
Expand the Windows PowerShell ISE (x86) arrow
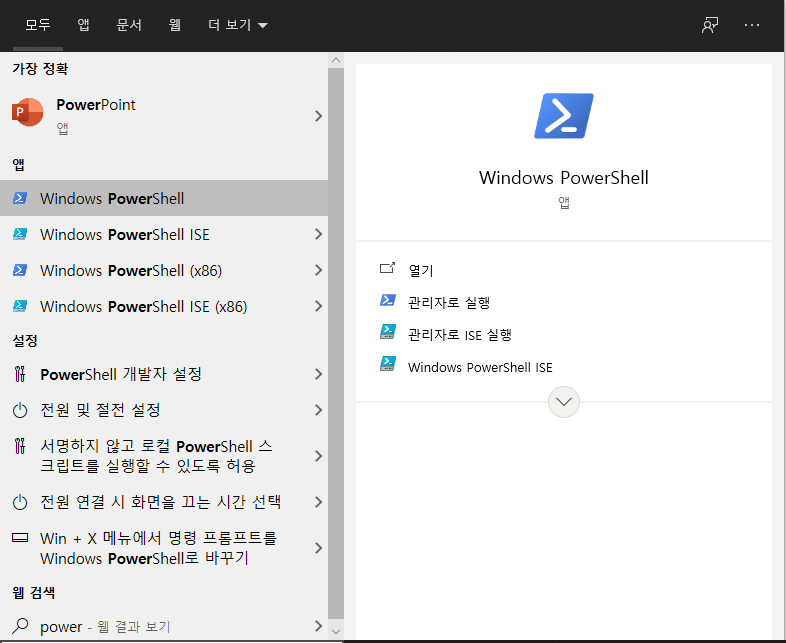coord(318,306)
